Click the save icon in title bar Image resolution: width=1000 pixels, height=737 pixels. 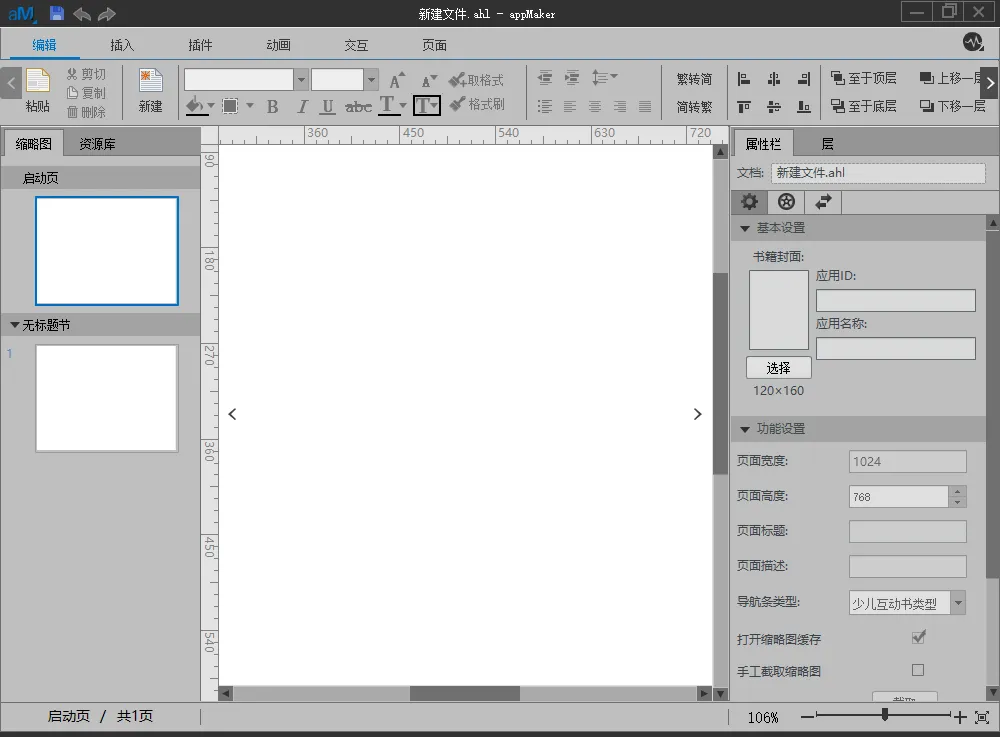[56, 13]
